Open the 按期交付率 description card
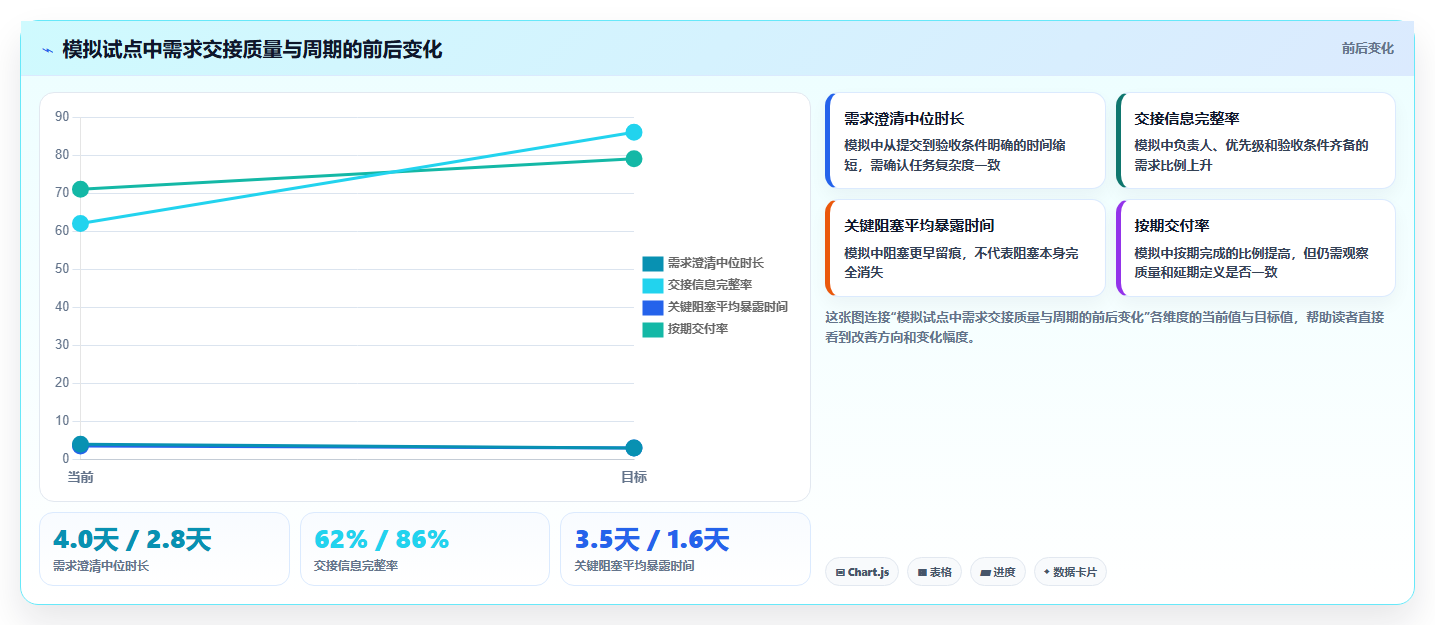 (x=1255, y=248)
